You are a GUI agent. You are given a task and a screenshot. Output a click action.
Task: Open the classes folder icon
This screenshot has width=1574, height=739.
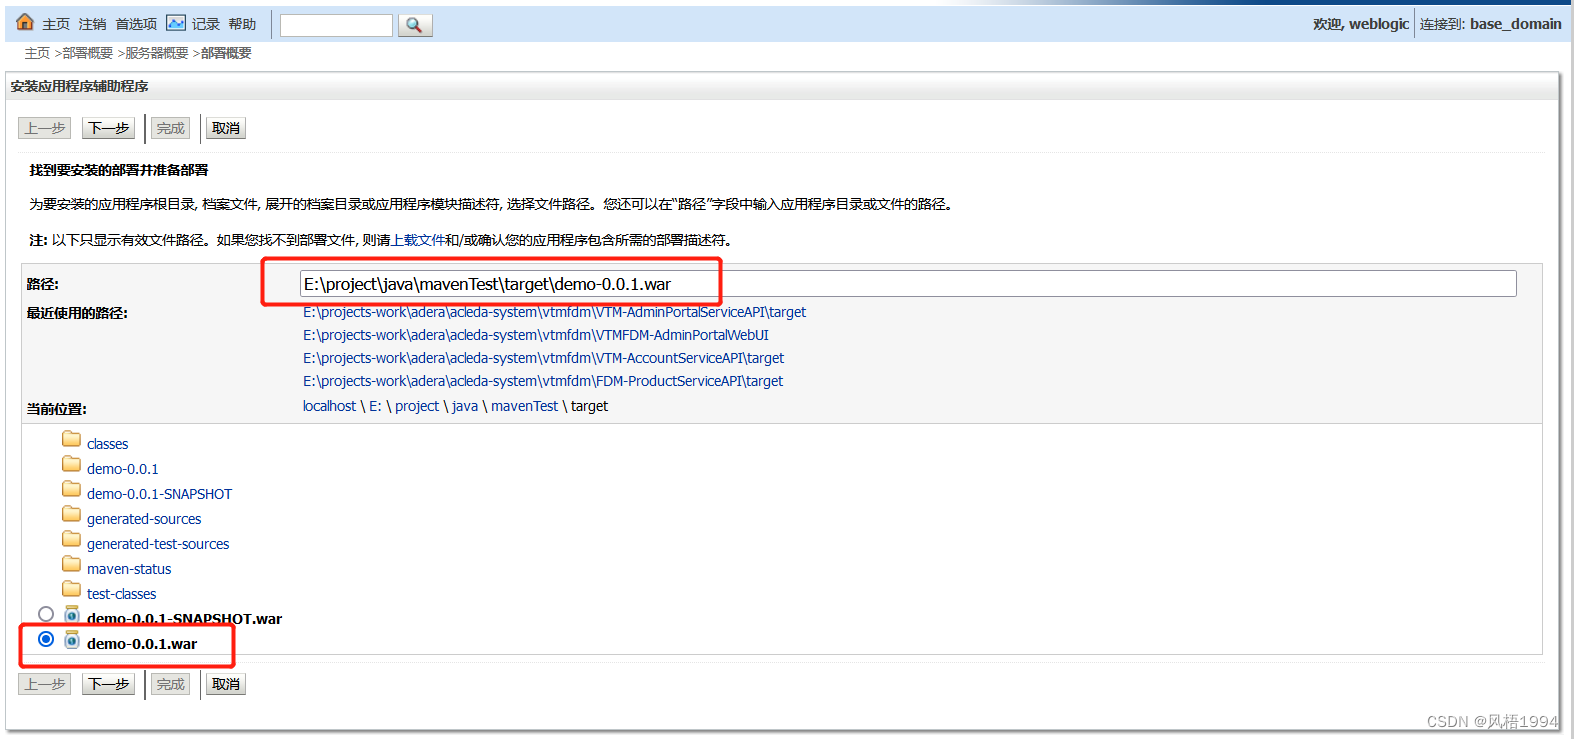click(71, 439)
